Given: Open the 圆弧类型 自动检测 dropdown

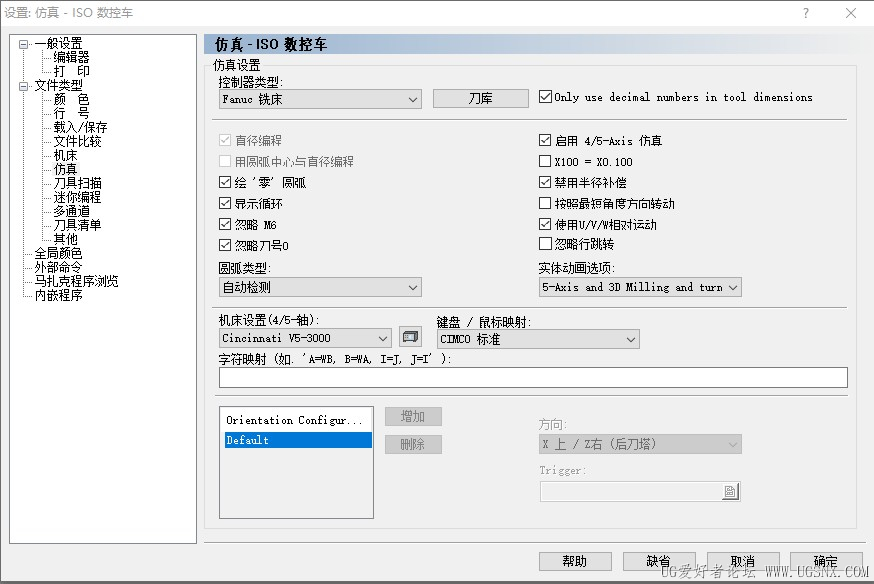Looking at the screenshot, I should coord(415,287).
